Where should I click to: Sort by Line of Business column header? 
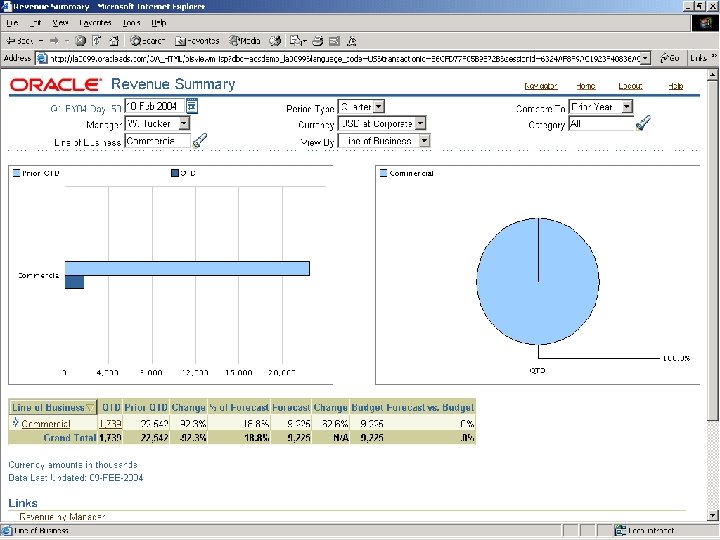click(x=53, y=407)
